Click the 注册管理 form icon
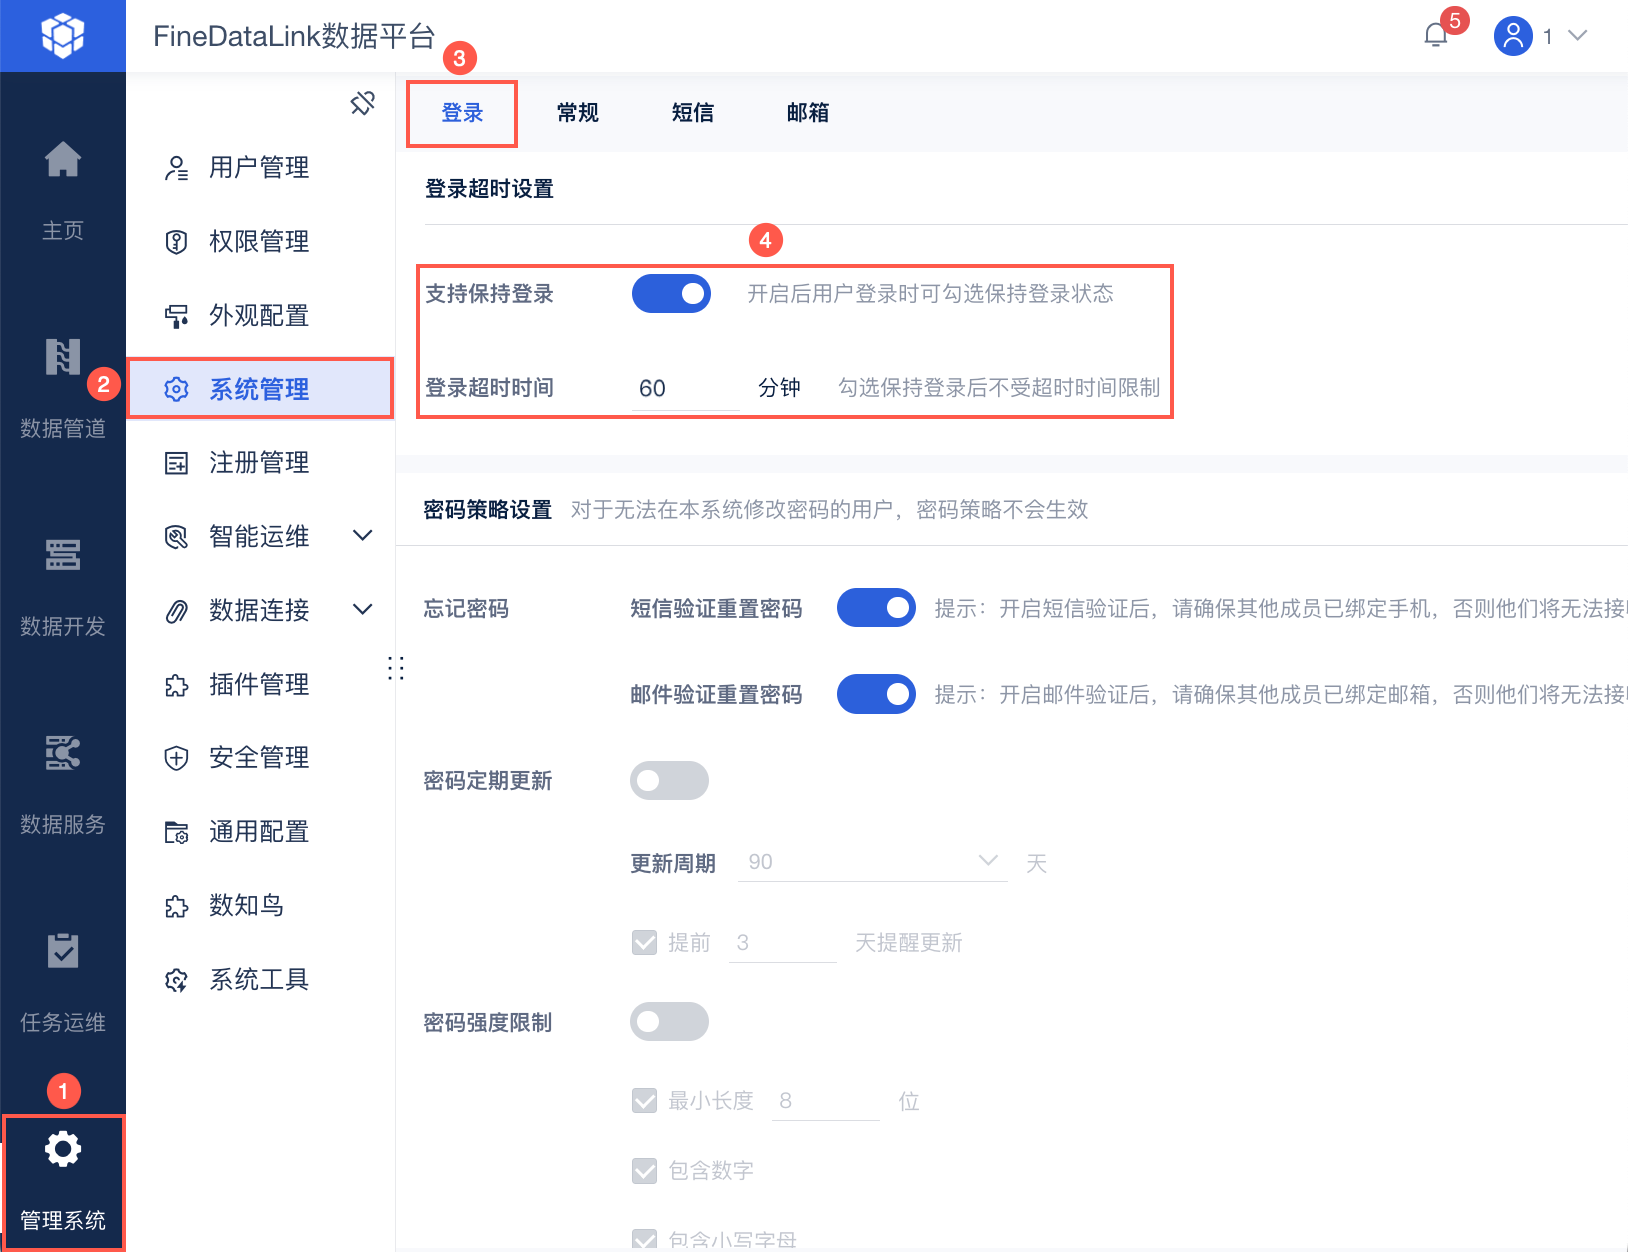The image size is (1628, 1252). click(176, 463)
